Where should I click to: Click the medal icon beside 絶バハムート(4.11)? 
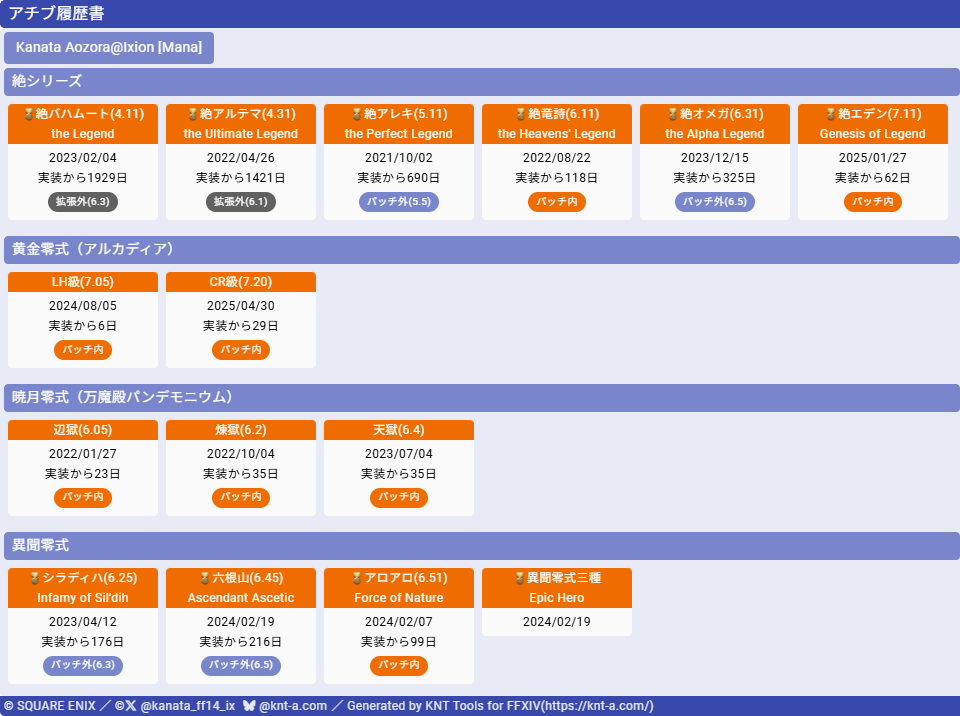pos(28,115)
